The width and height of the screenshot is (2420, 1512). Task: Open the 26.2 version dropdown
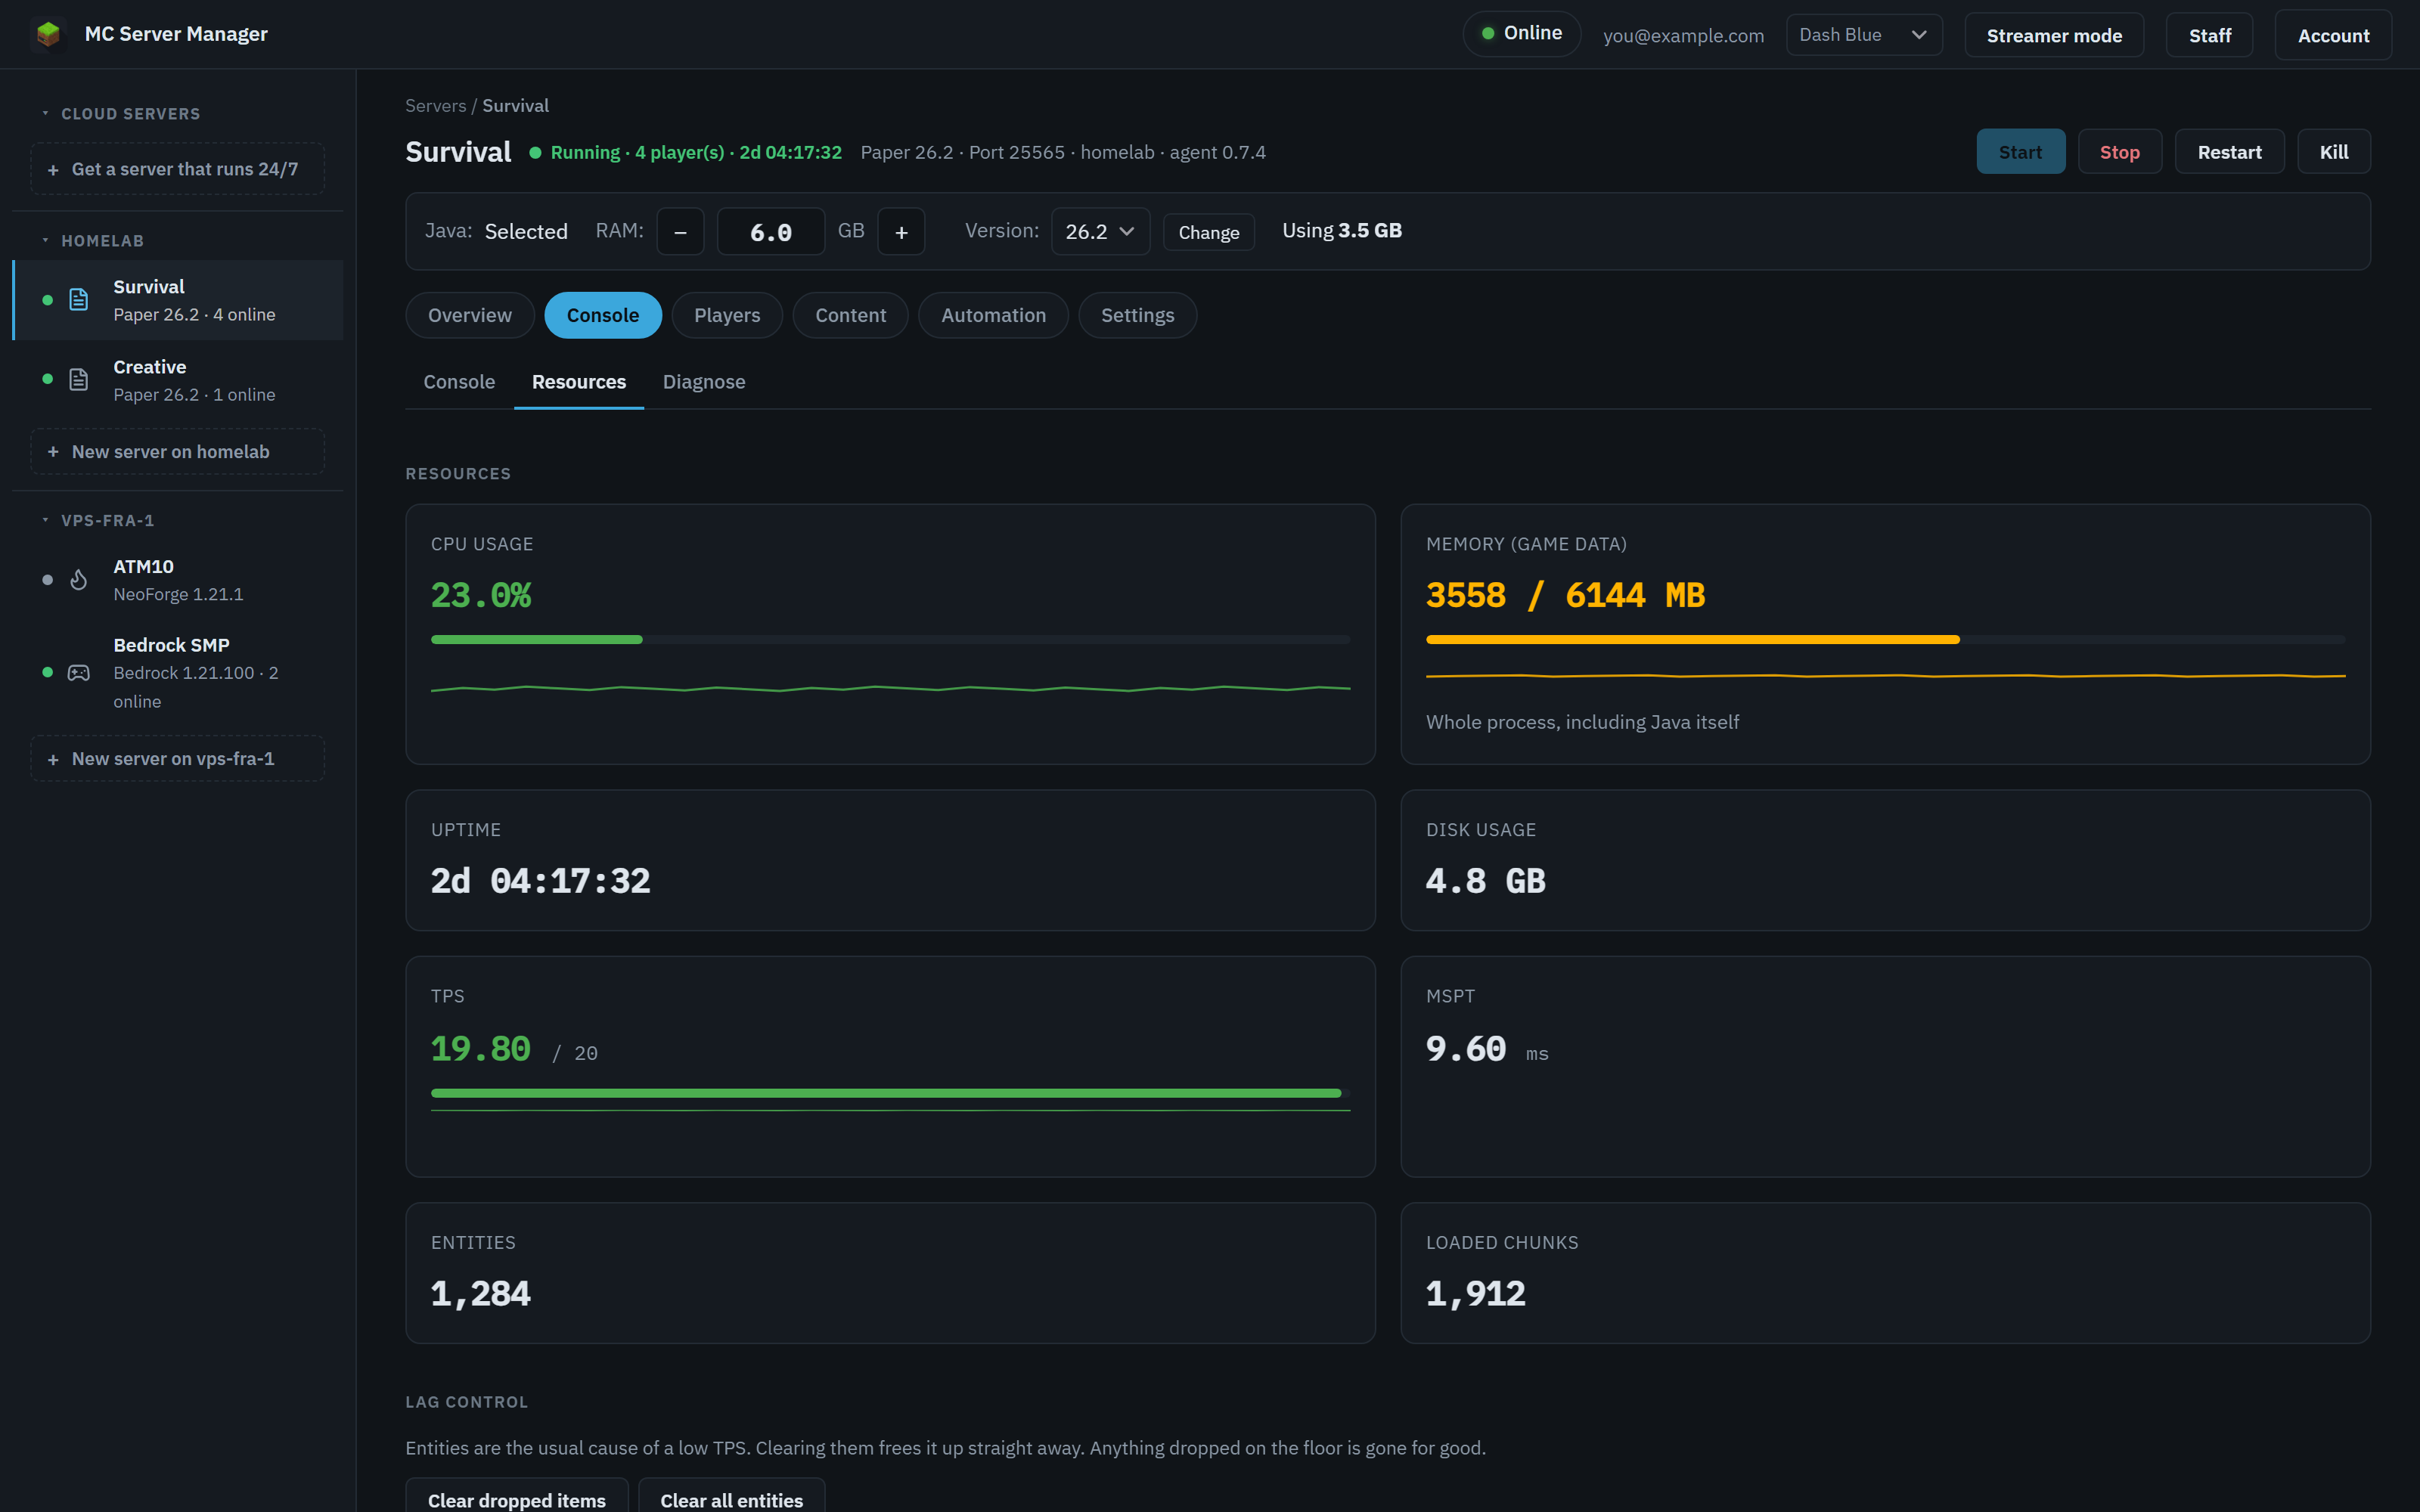[x=1100, y=232]
